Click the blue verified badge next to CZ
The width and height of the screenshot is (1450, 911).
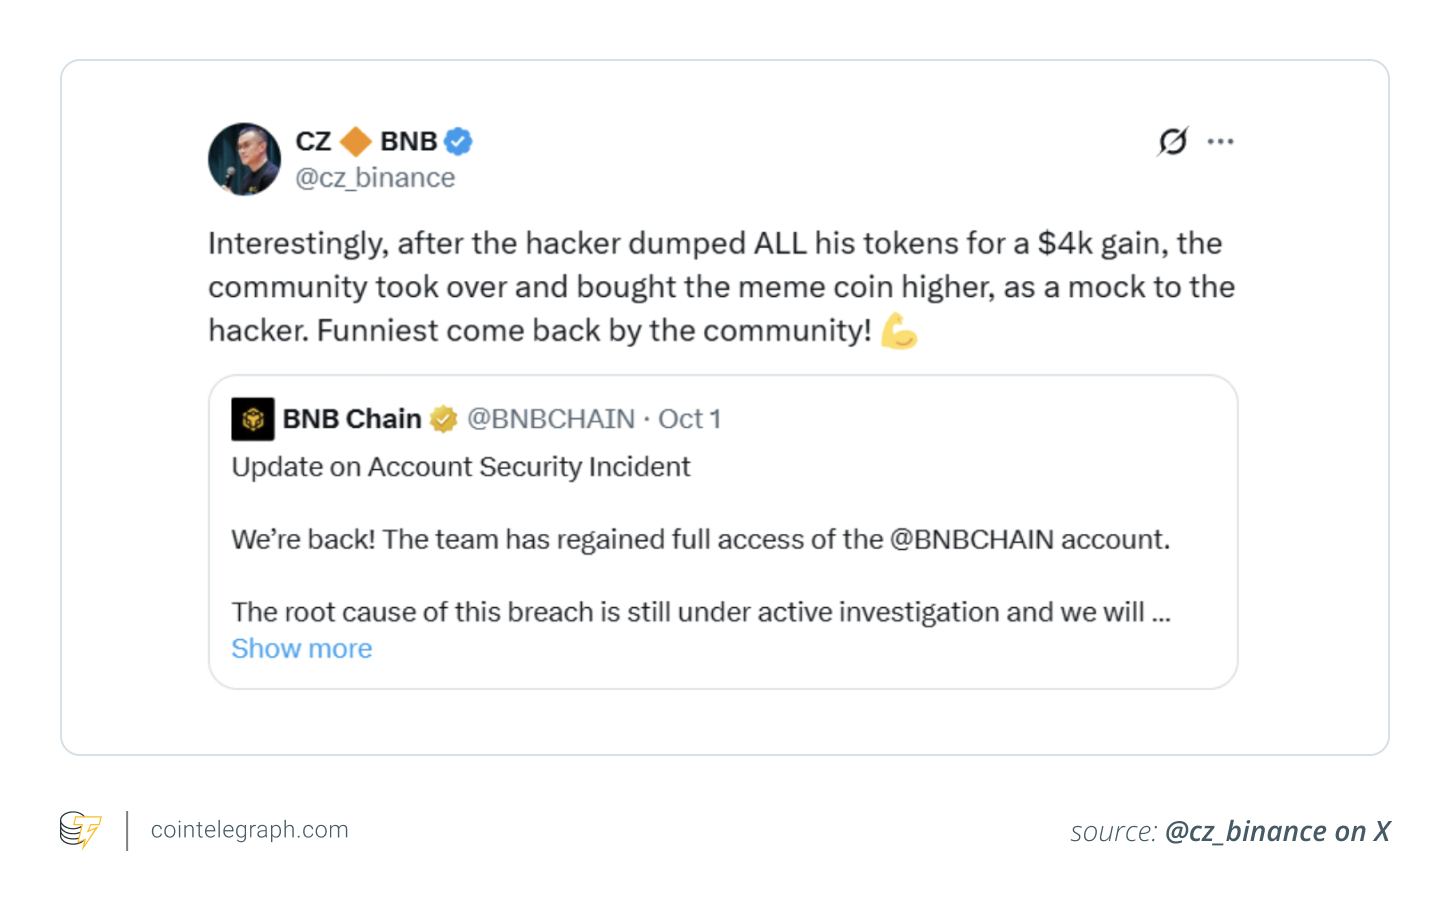click(458, 141)
